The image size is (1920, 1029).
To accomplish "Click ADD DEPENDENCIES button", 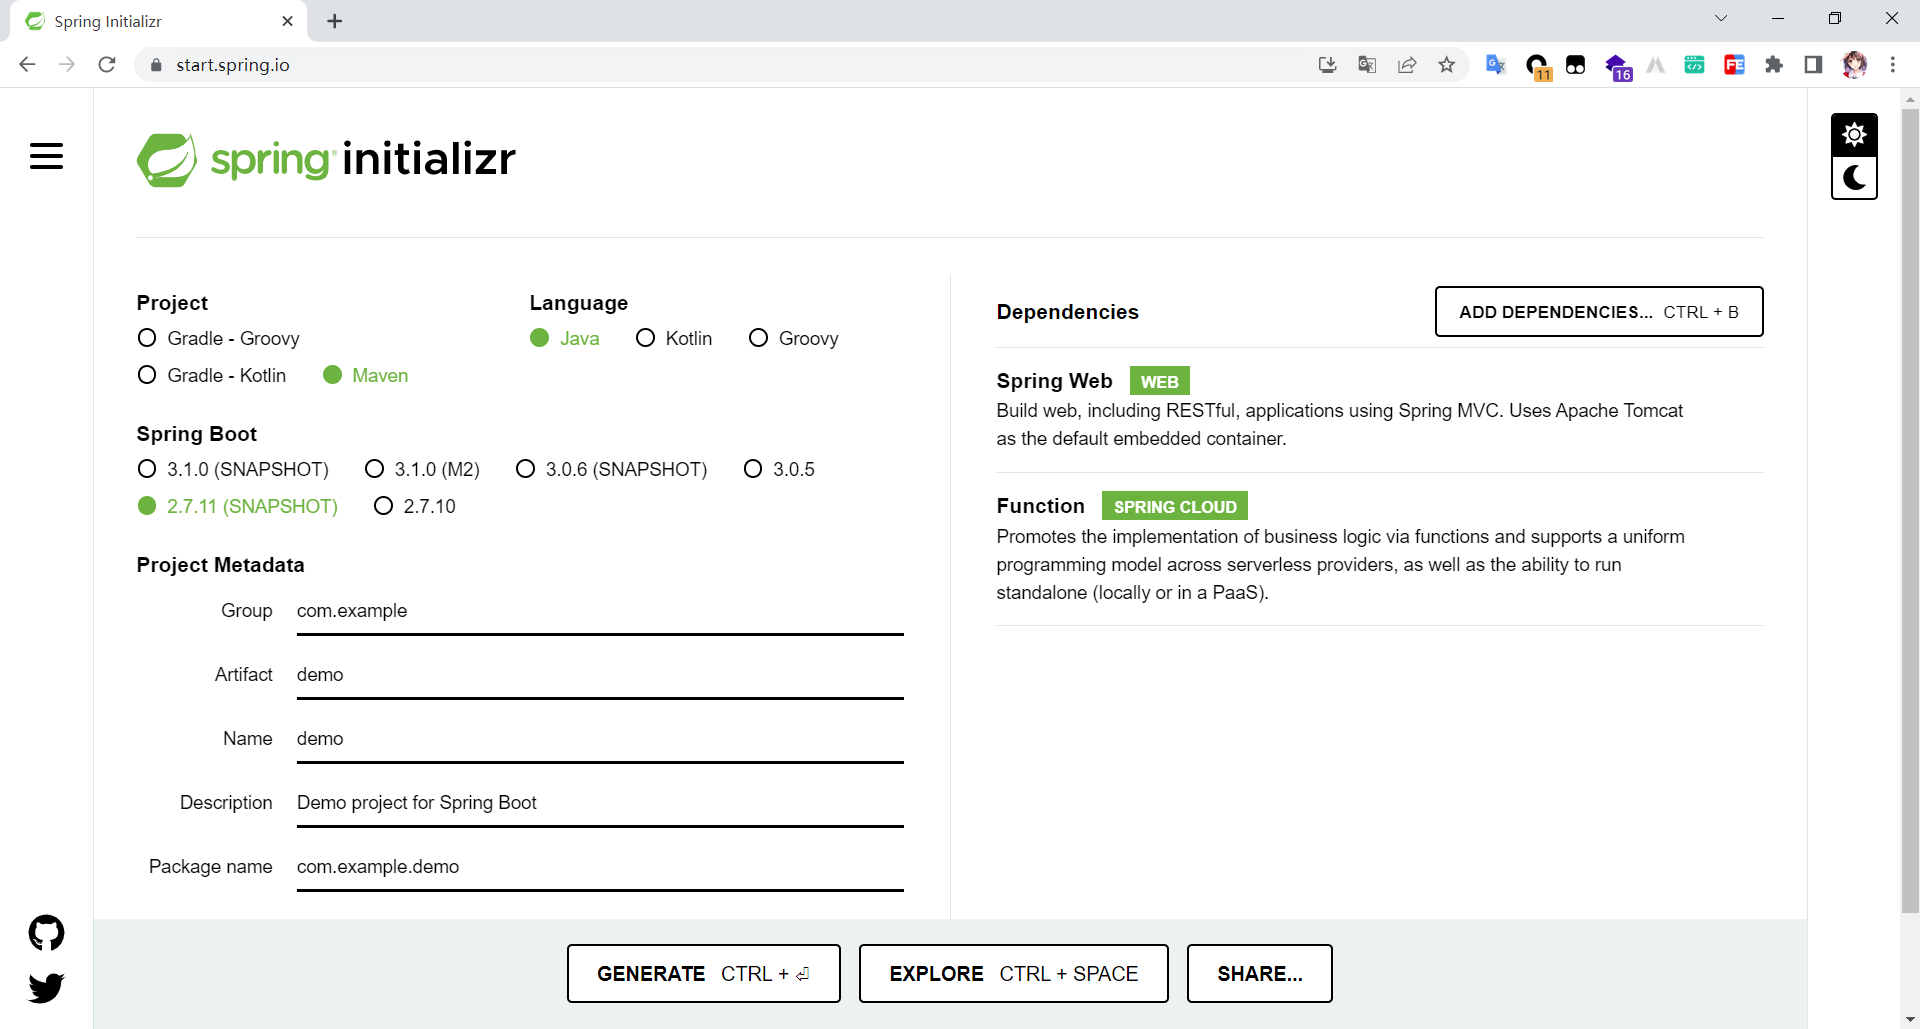I will [1598, 312].
